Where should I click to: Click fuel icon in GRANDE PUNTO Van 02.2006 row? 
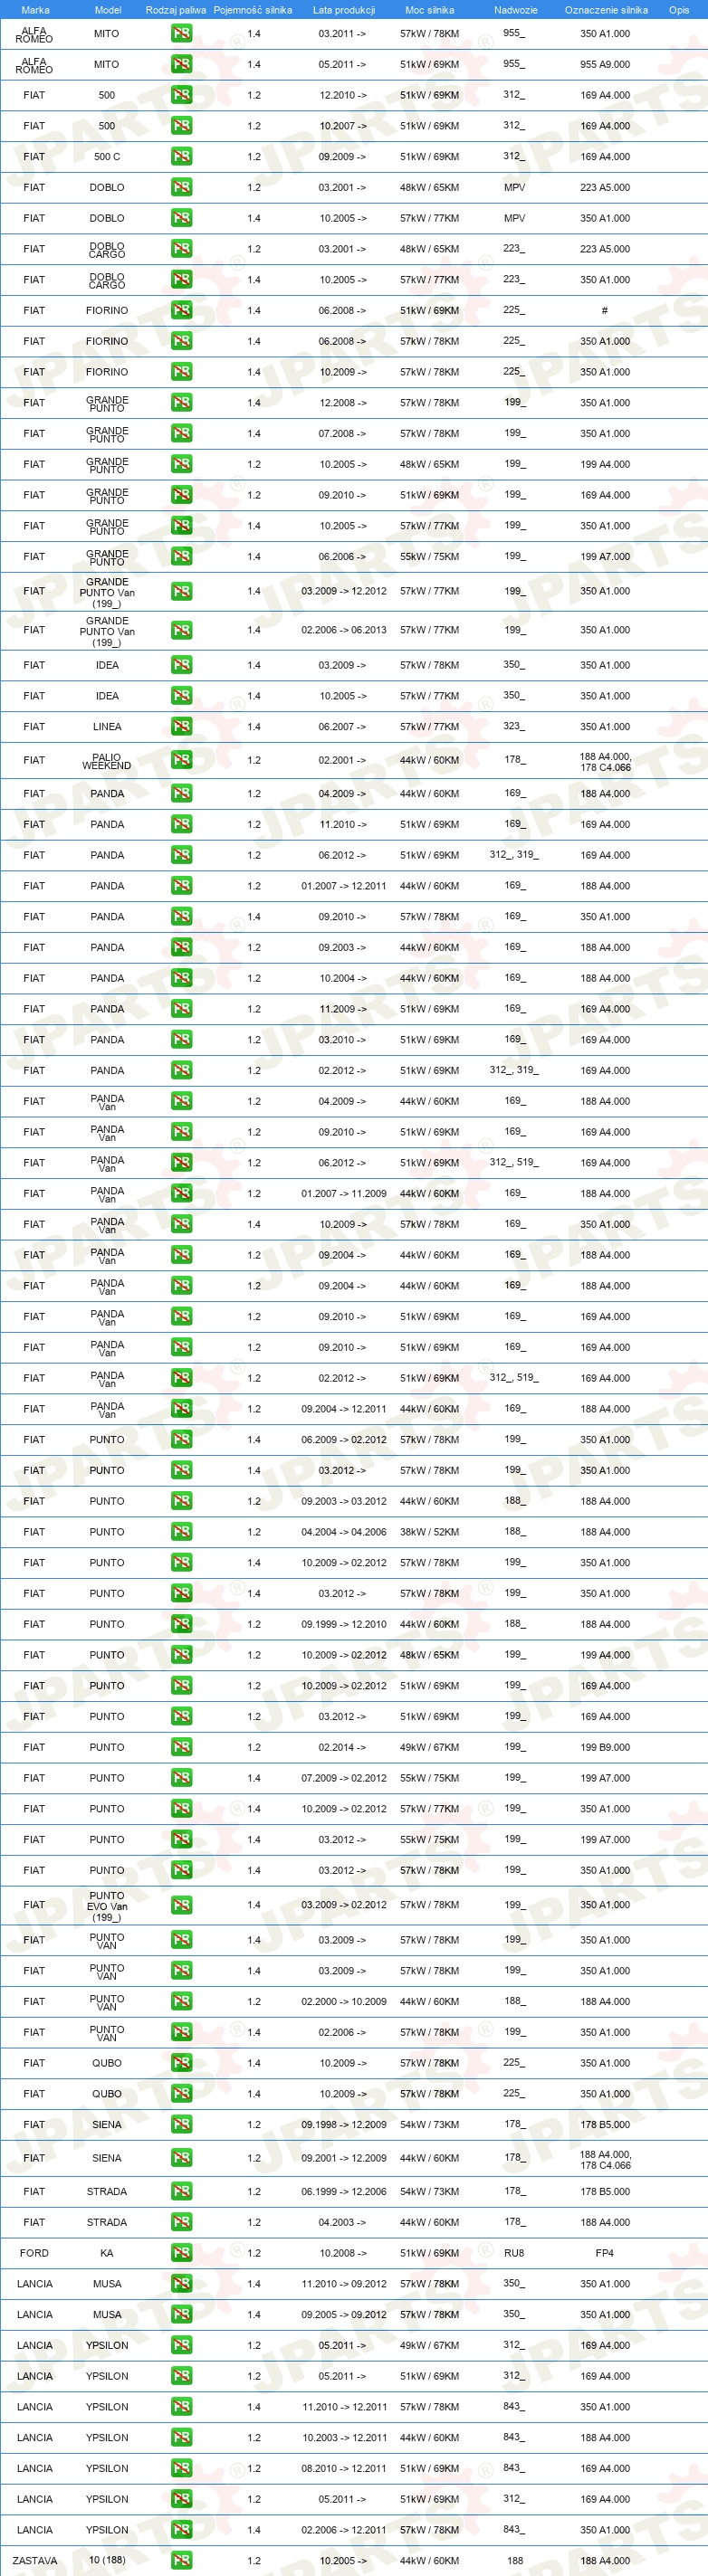[x=181, y=630]
